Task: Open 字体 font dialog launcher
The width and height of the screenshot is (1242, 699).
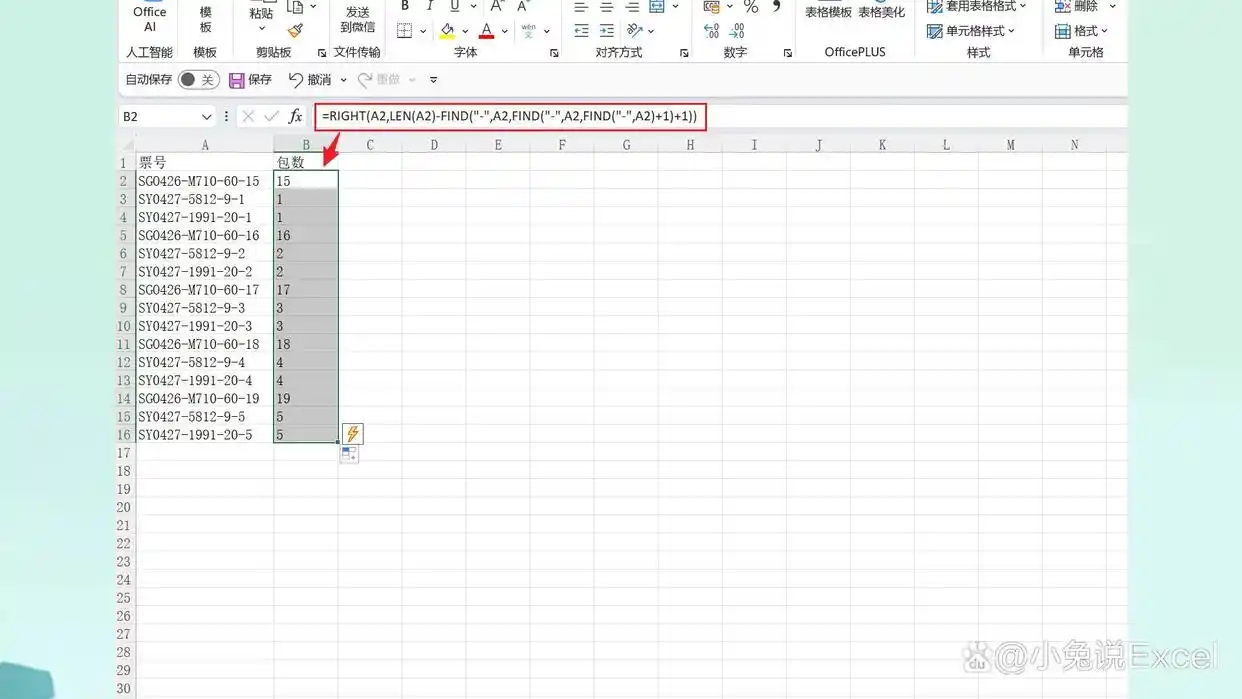Action: pos(554,53)
